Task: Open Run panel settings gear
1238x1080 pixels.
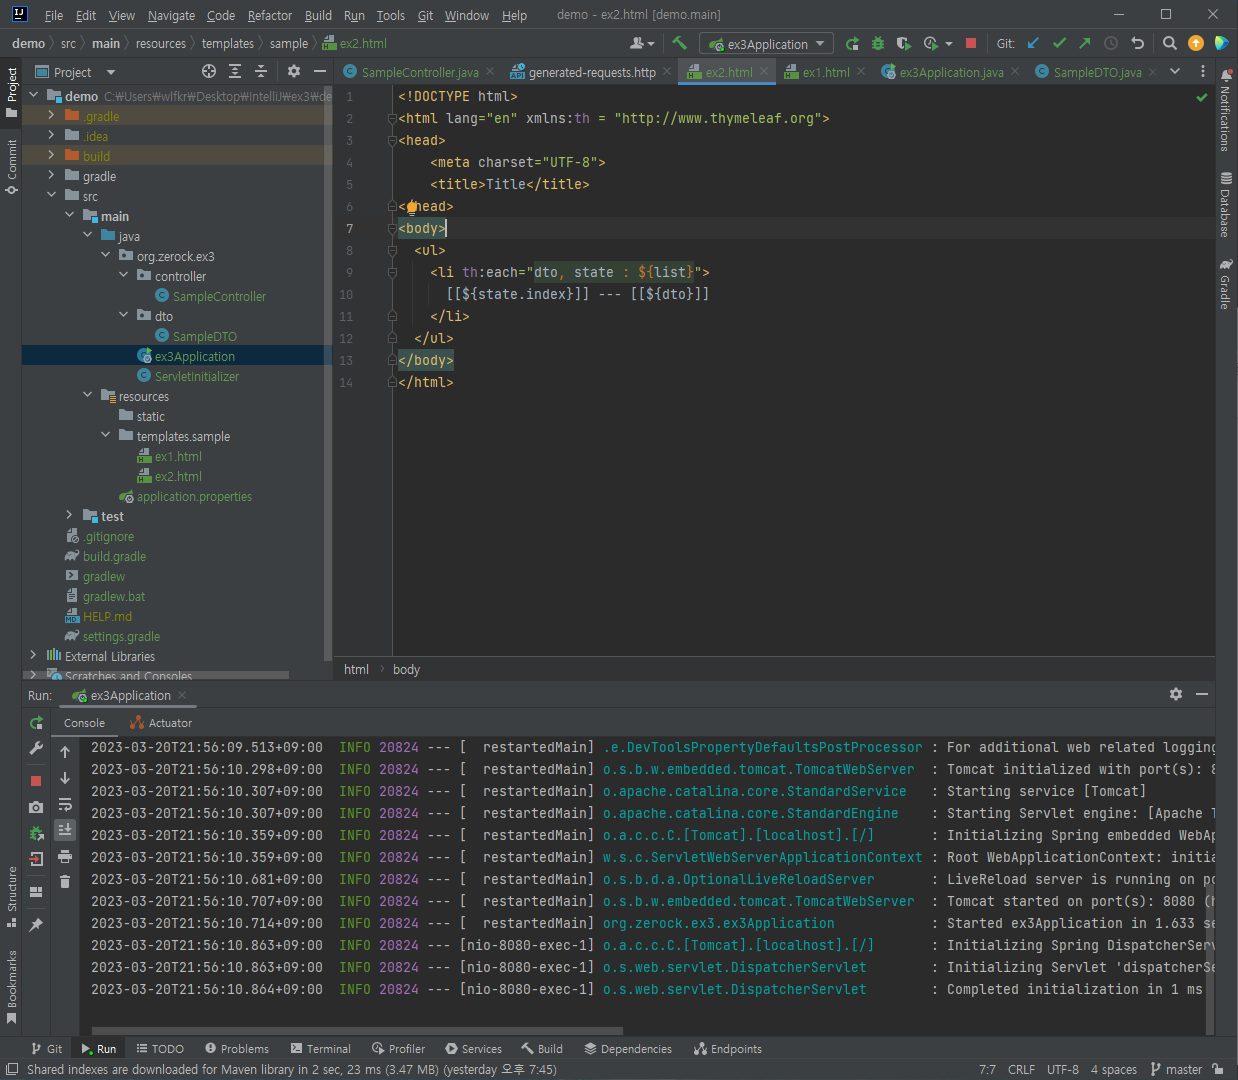Action: point(1176,694)
